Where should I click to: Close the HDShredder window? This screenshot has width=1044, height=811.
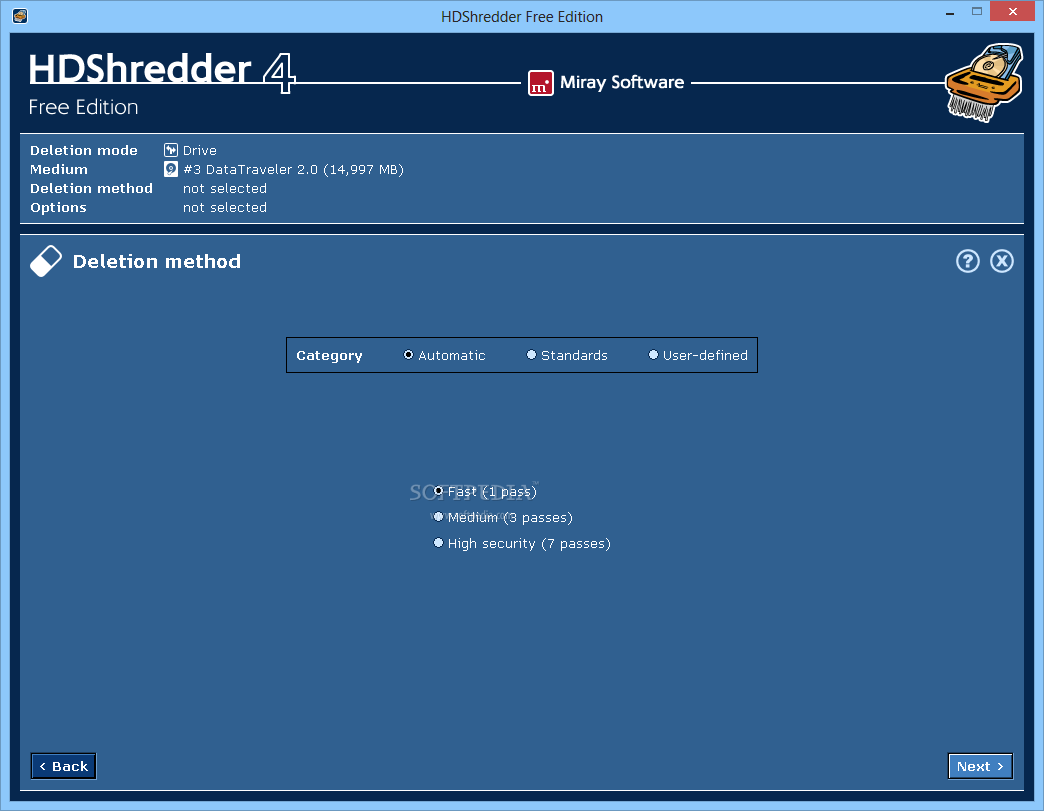point(1013,11)
